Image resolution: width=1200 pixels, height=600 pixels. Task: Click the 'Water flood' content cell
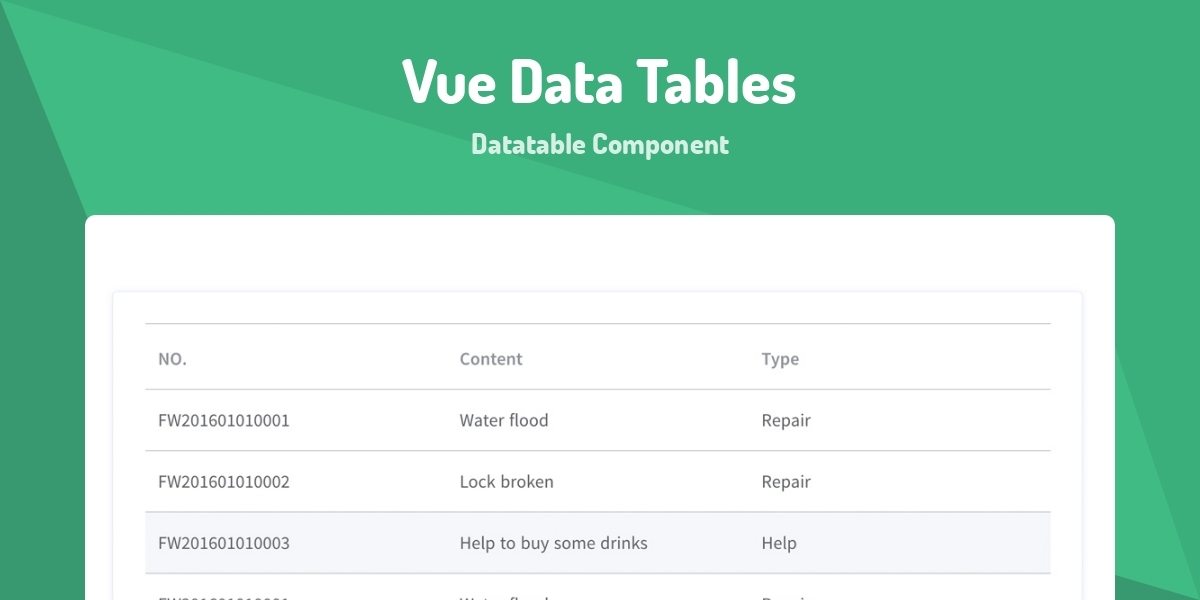click(504, 420)
